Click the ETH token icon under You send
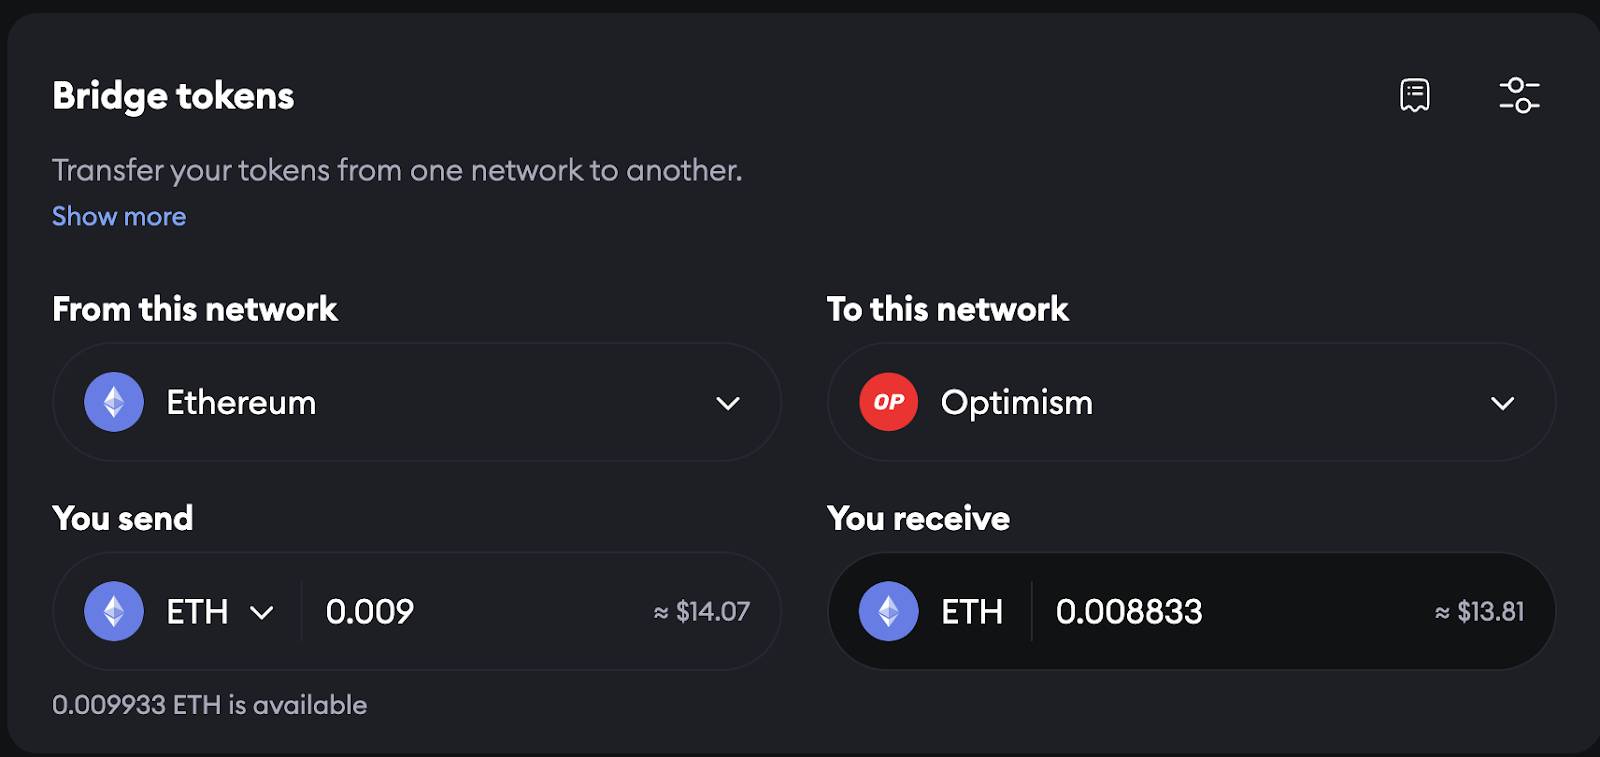The image size is (1600, 757). click(x=114, y=611)
